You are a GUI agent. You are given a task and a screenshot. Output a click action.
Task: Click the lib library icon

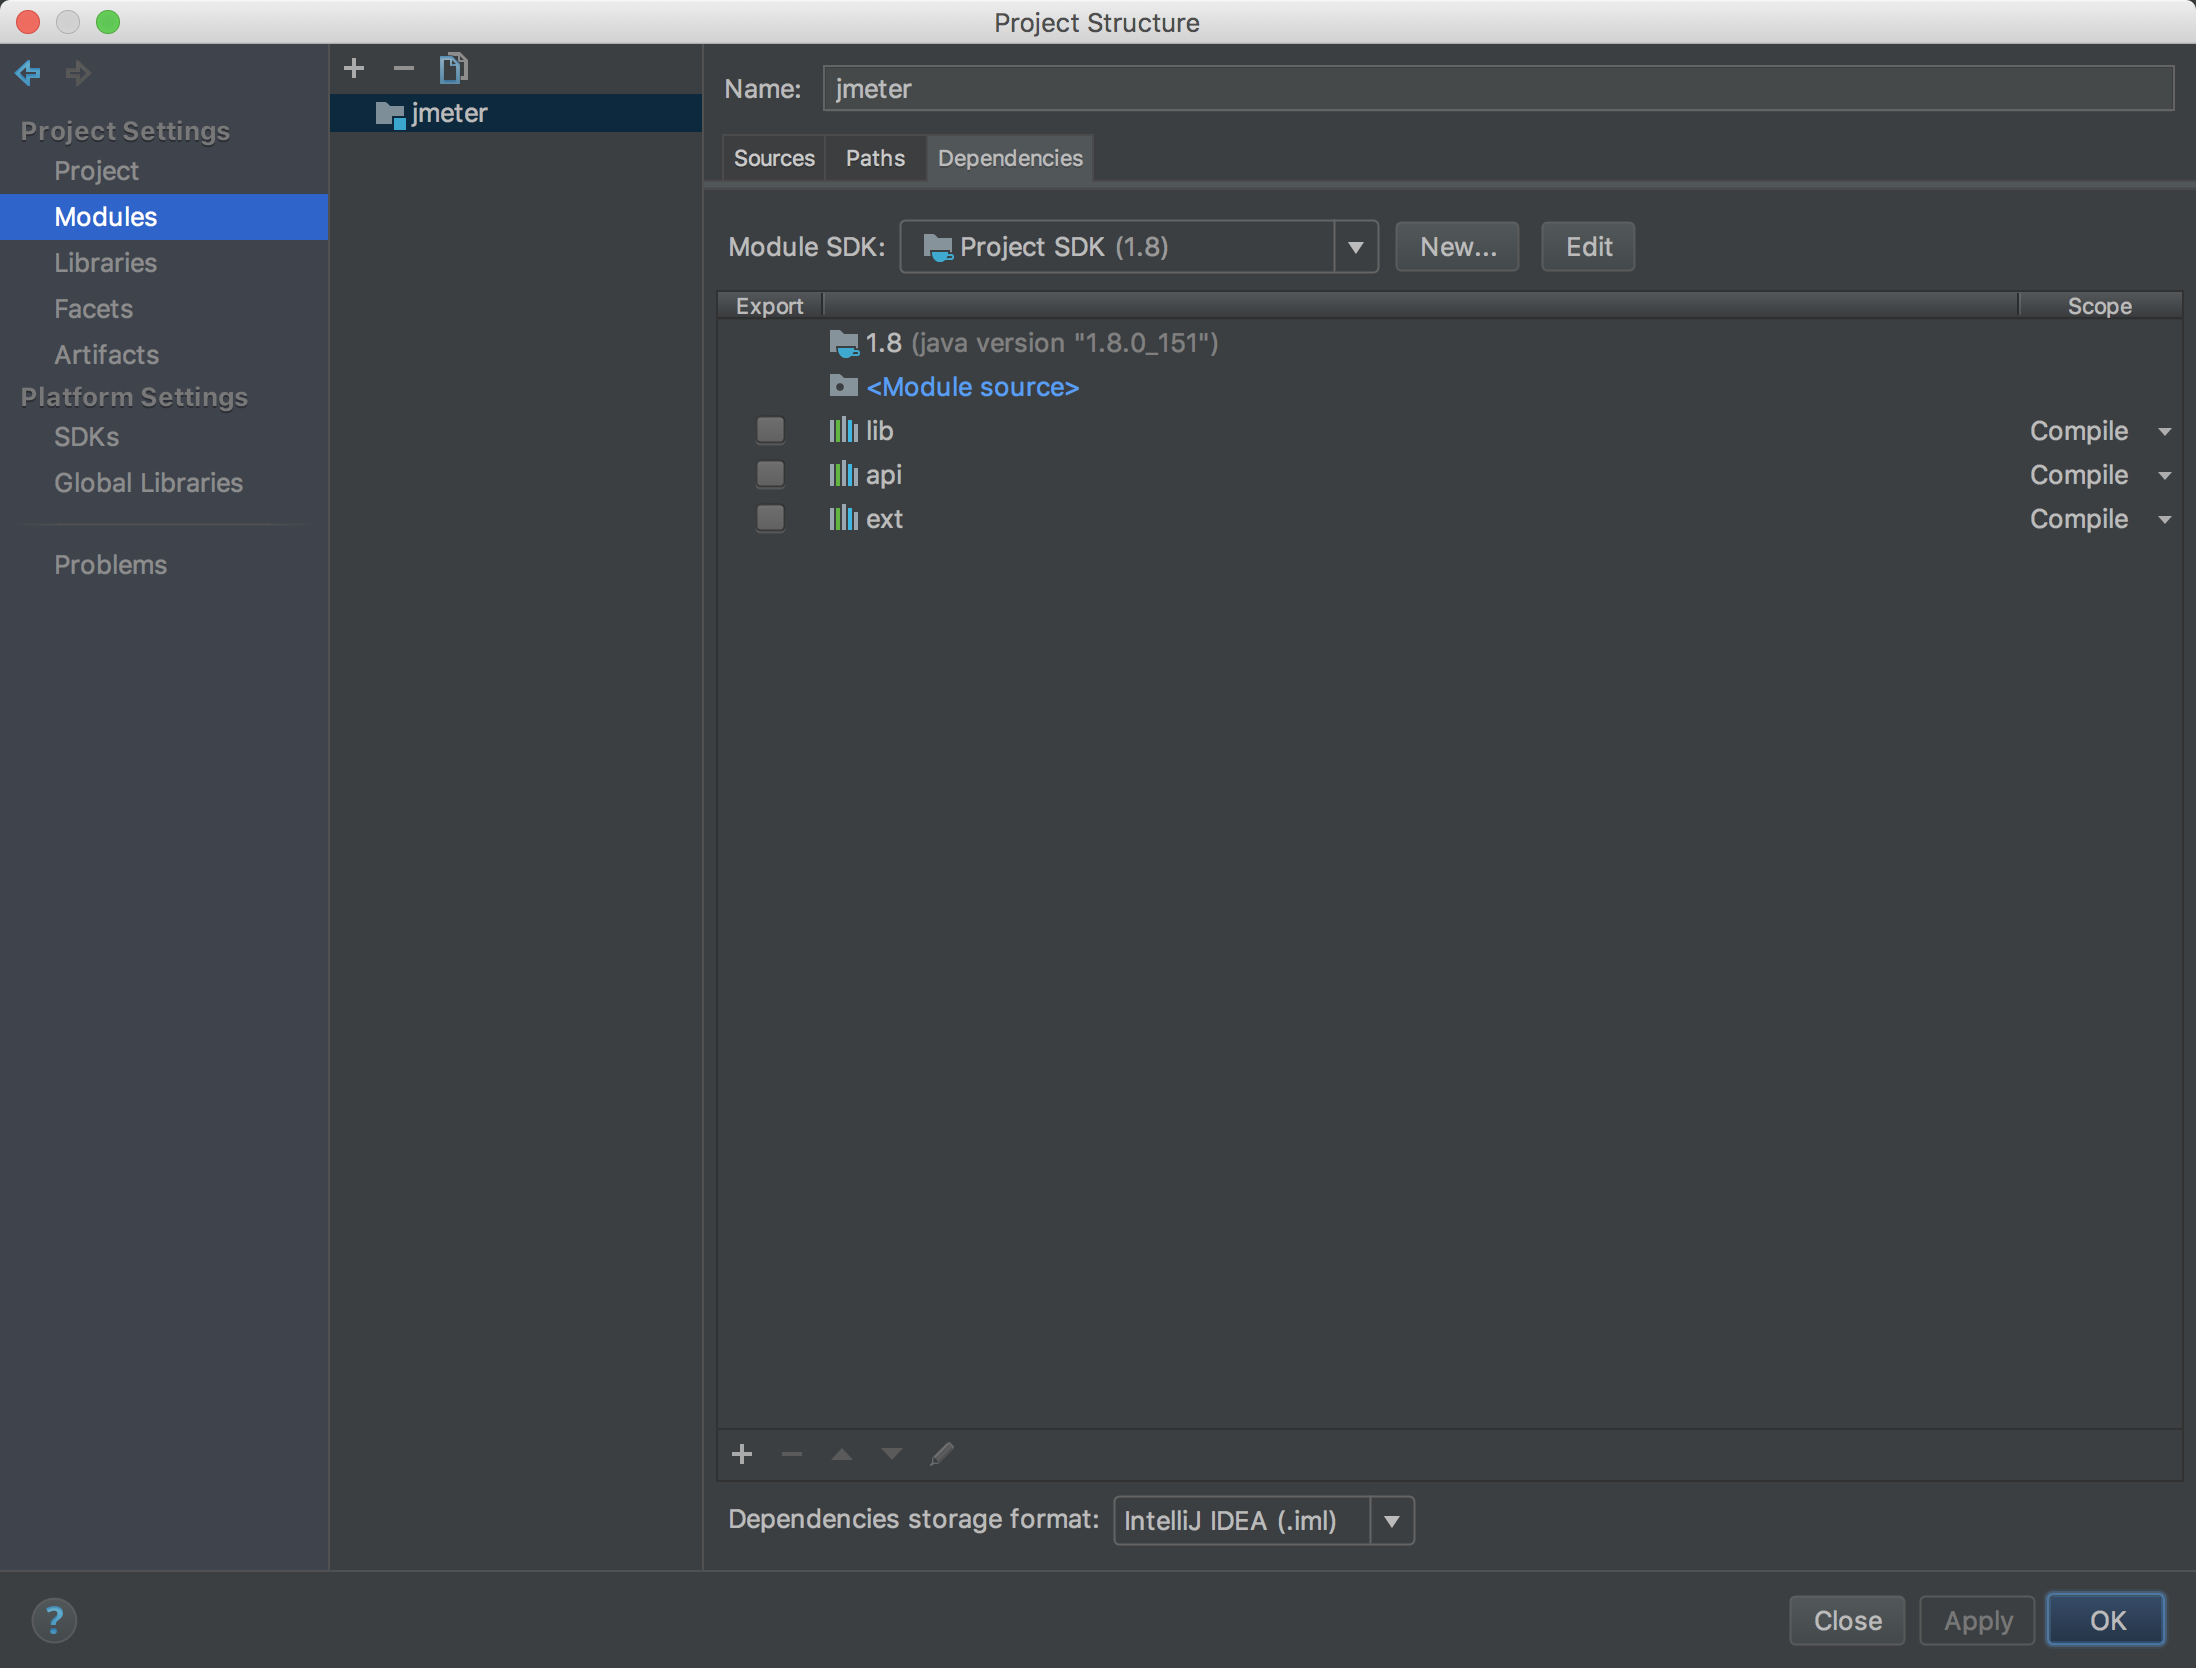[x=843, y=430]
